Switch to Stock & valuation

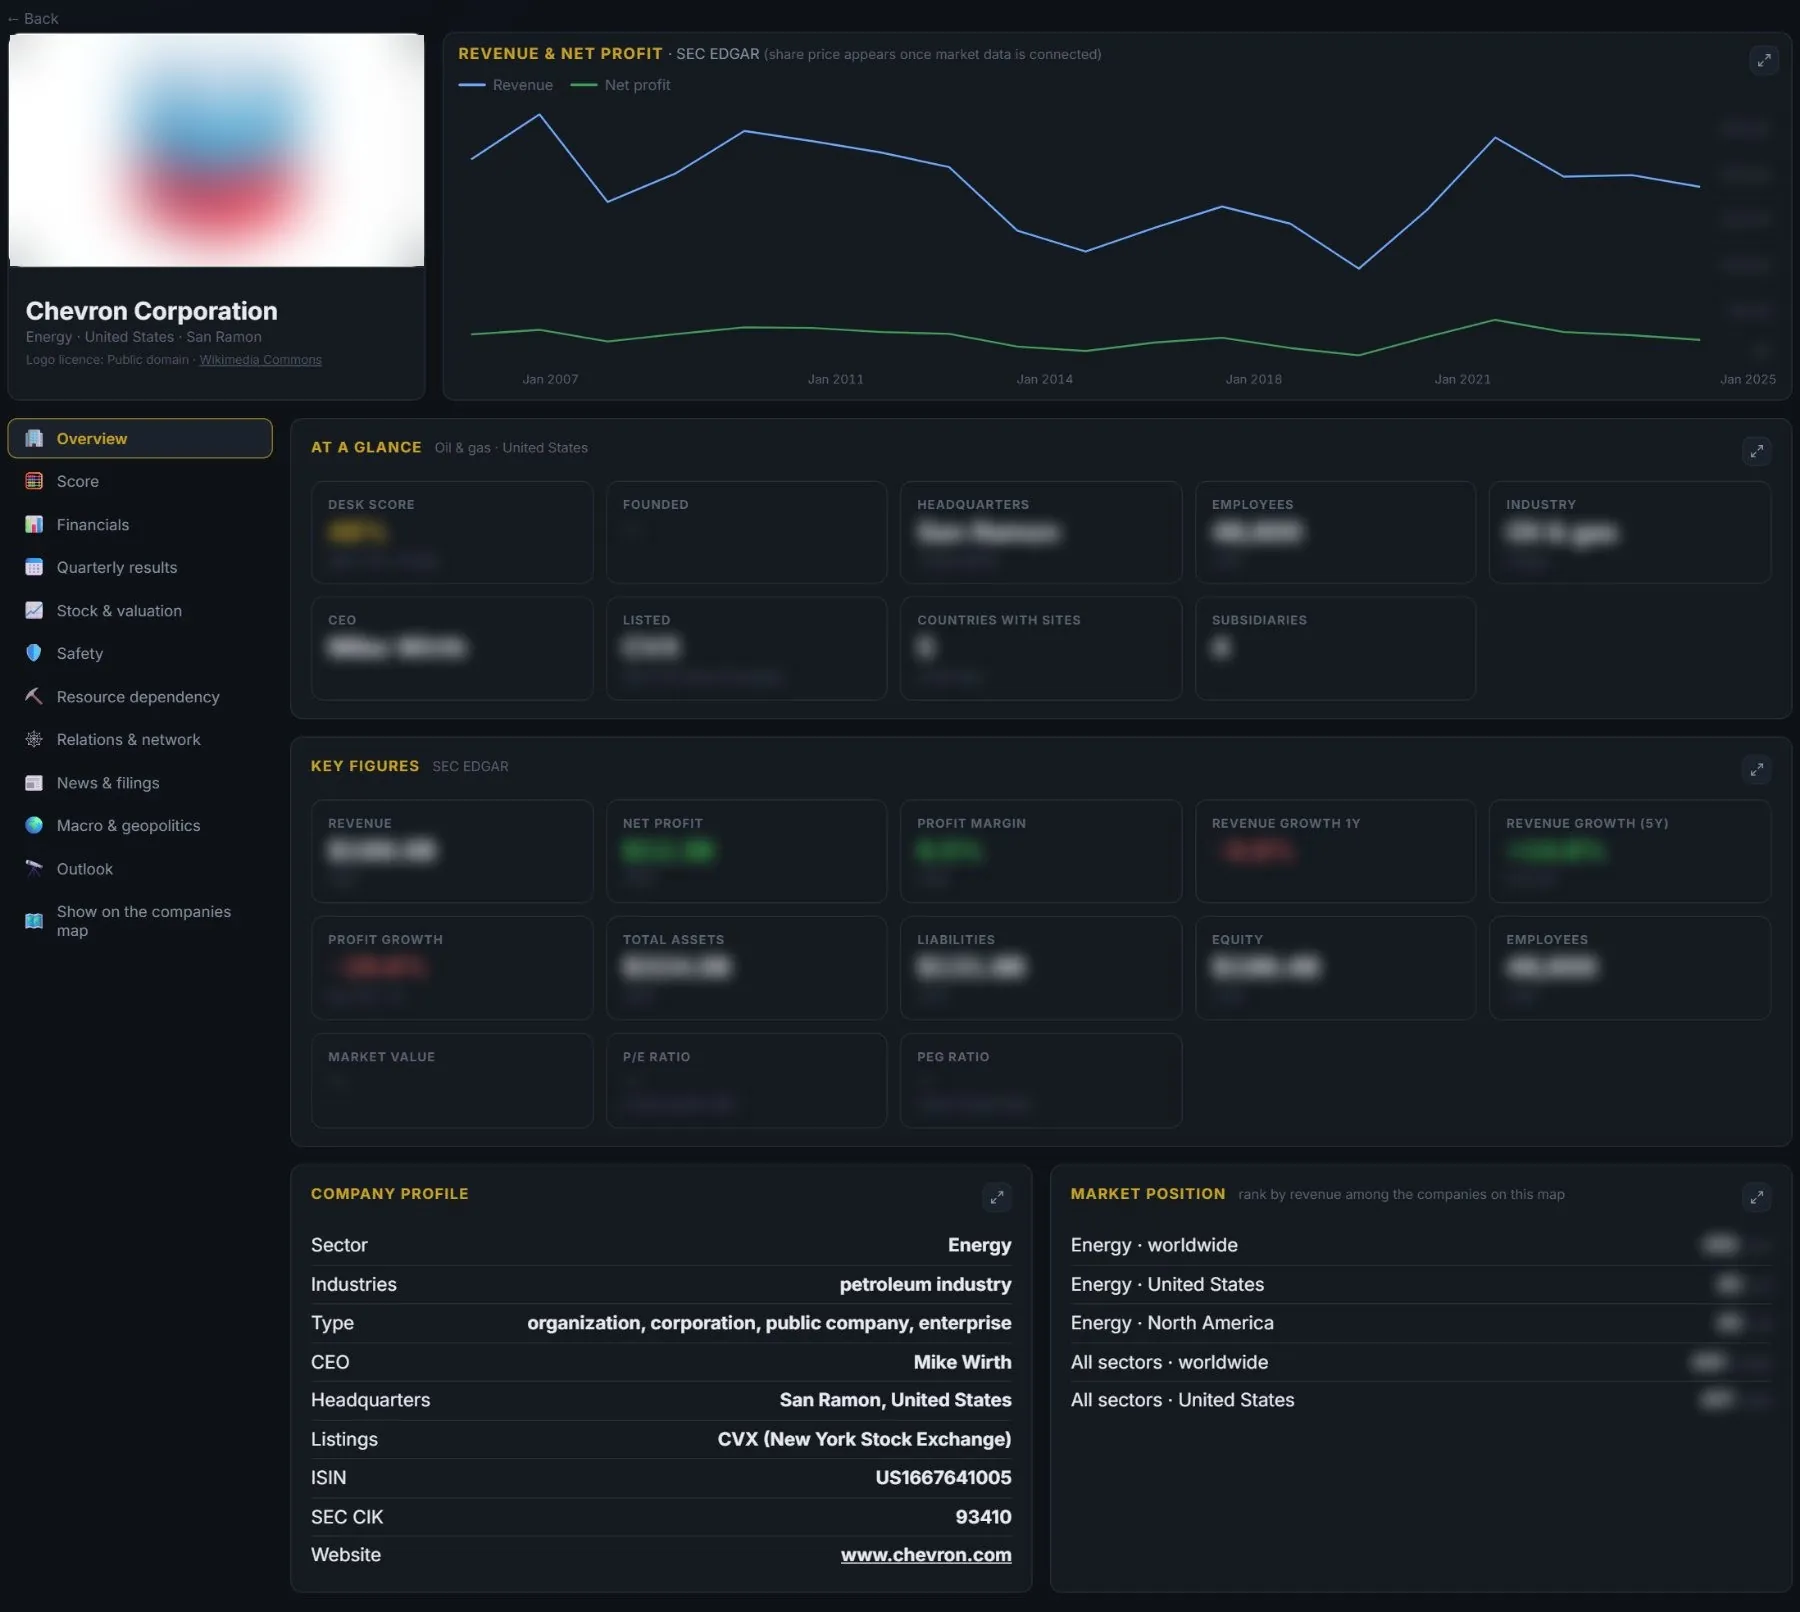(140, 610)
